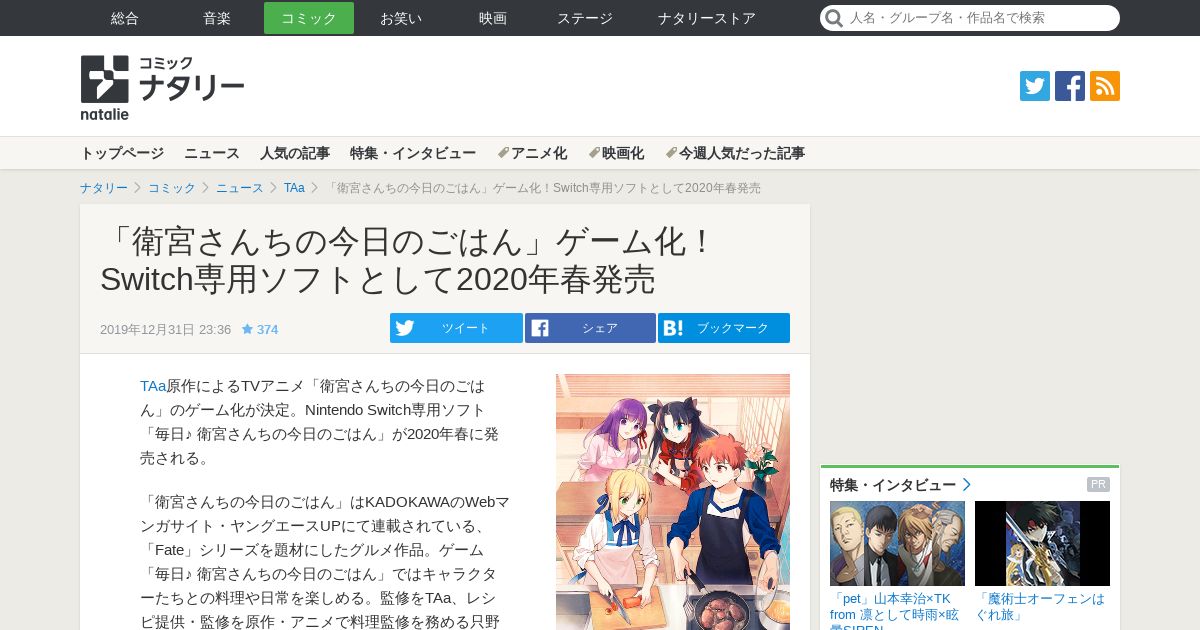
Task: Click the コミック breadcrumb link
Action: [x=172, y=188]
